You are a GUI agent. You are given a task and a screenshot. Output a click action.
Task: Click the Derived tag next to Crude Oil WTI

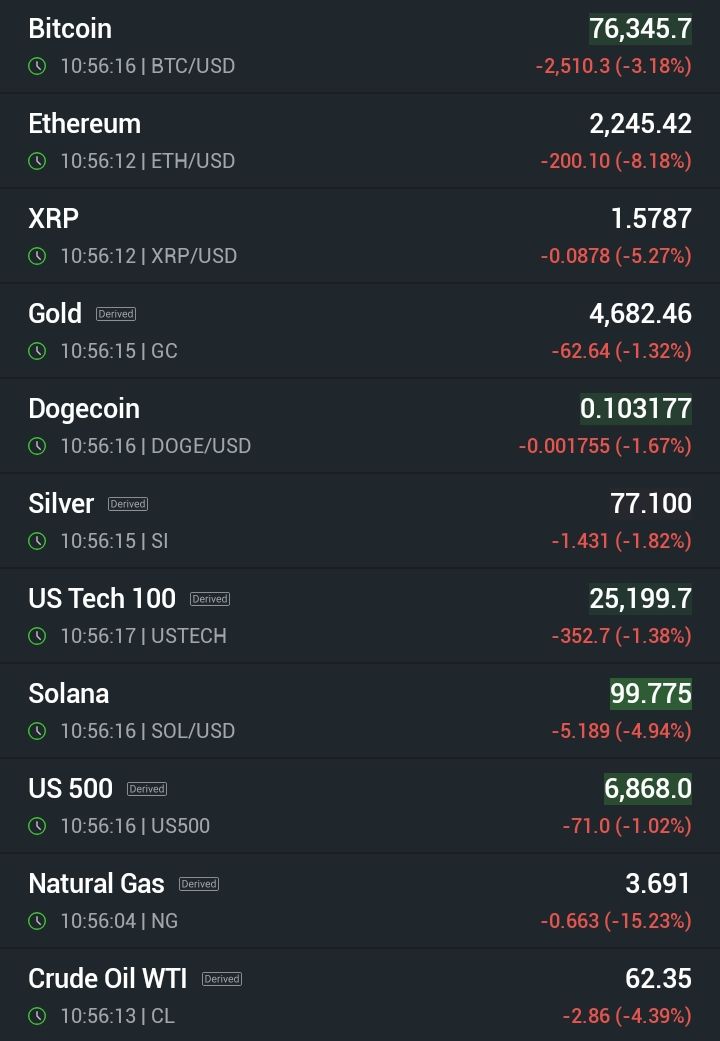point(222,979)
